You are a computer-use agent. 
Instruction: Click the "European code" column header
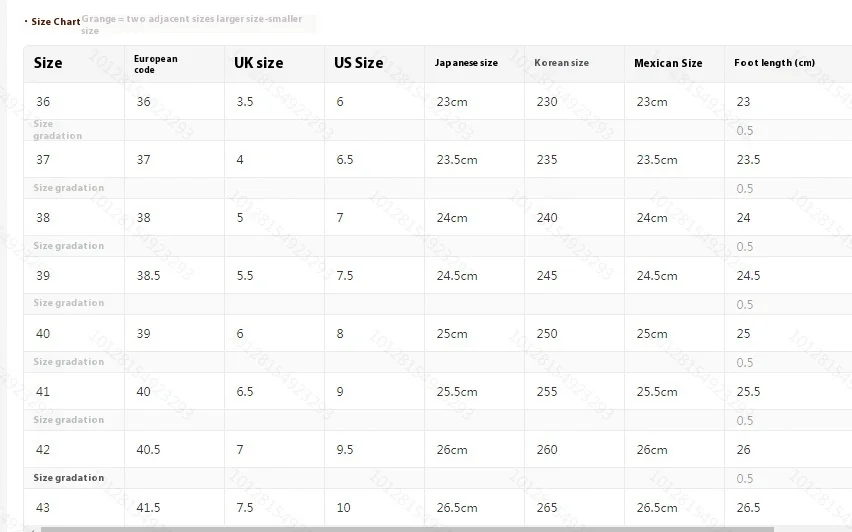(155, 63)
